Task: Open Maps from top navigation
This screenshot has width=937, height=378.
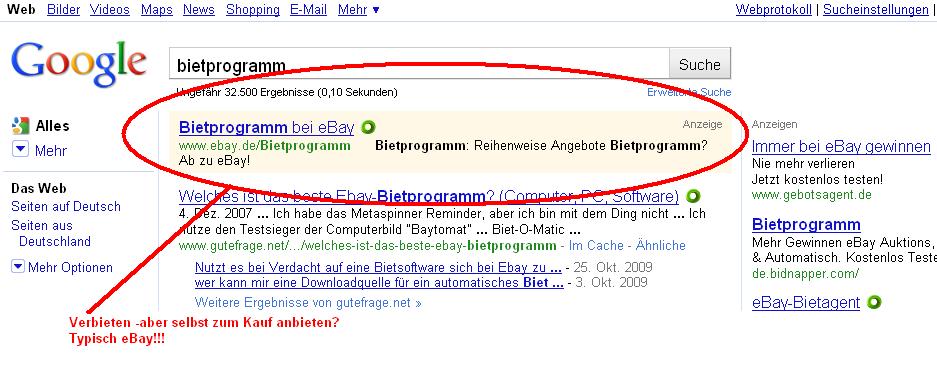Action: (x=157, y=10)
